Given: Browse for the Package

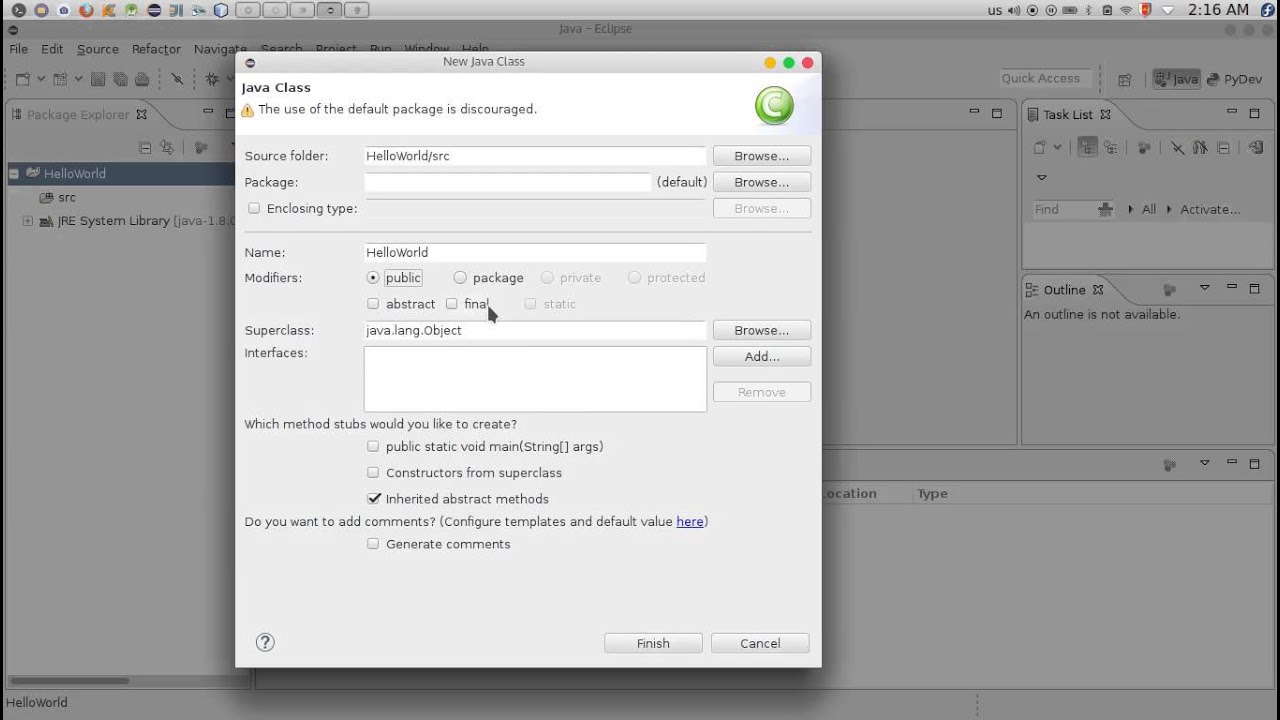Looking at the screenshot, I should (762, 182).
